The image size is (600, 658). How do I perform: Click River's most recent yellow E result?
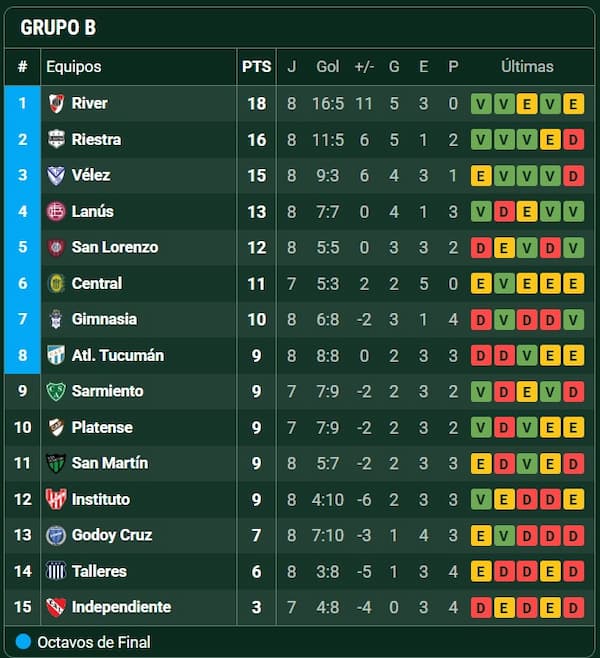pos(573,104)
